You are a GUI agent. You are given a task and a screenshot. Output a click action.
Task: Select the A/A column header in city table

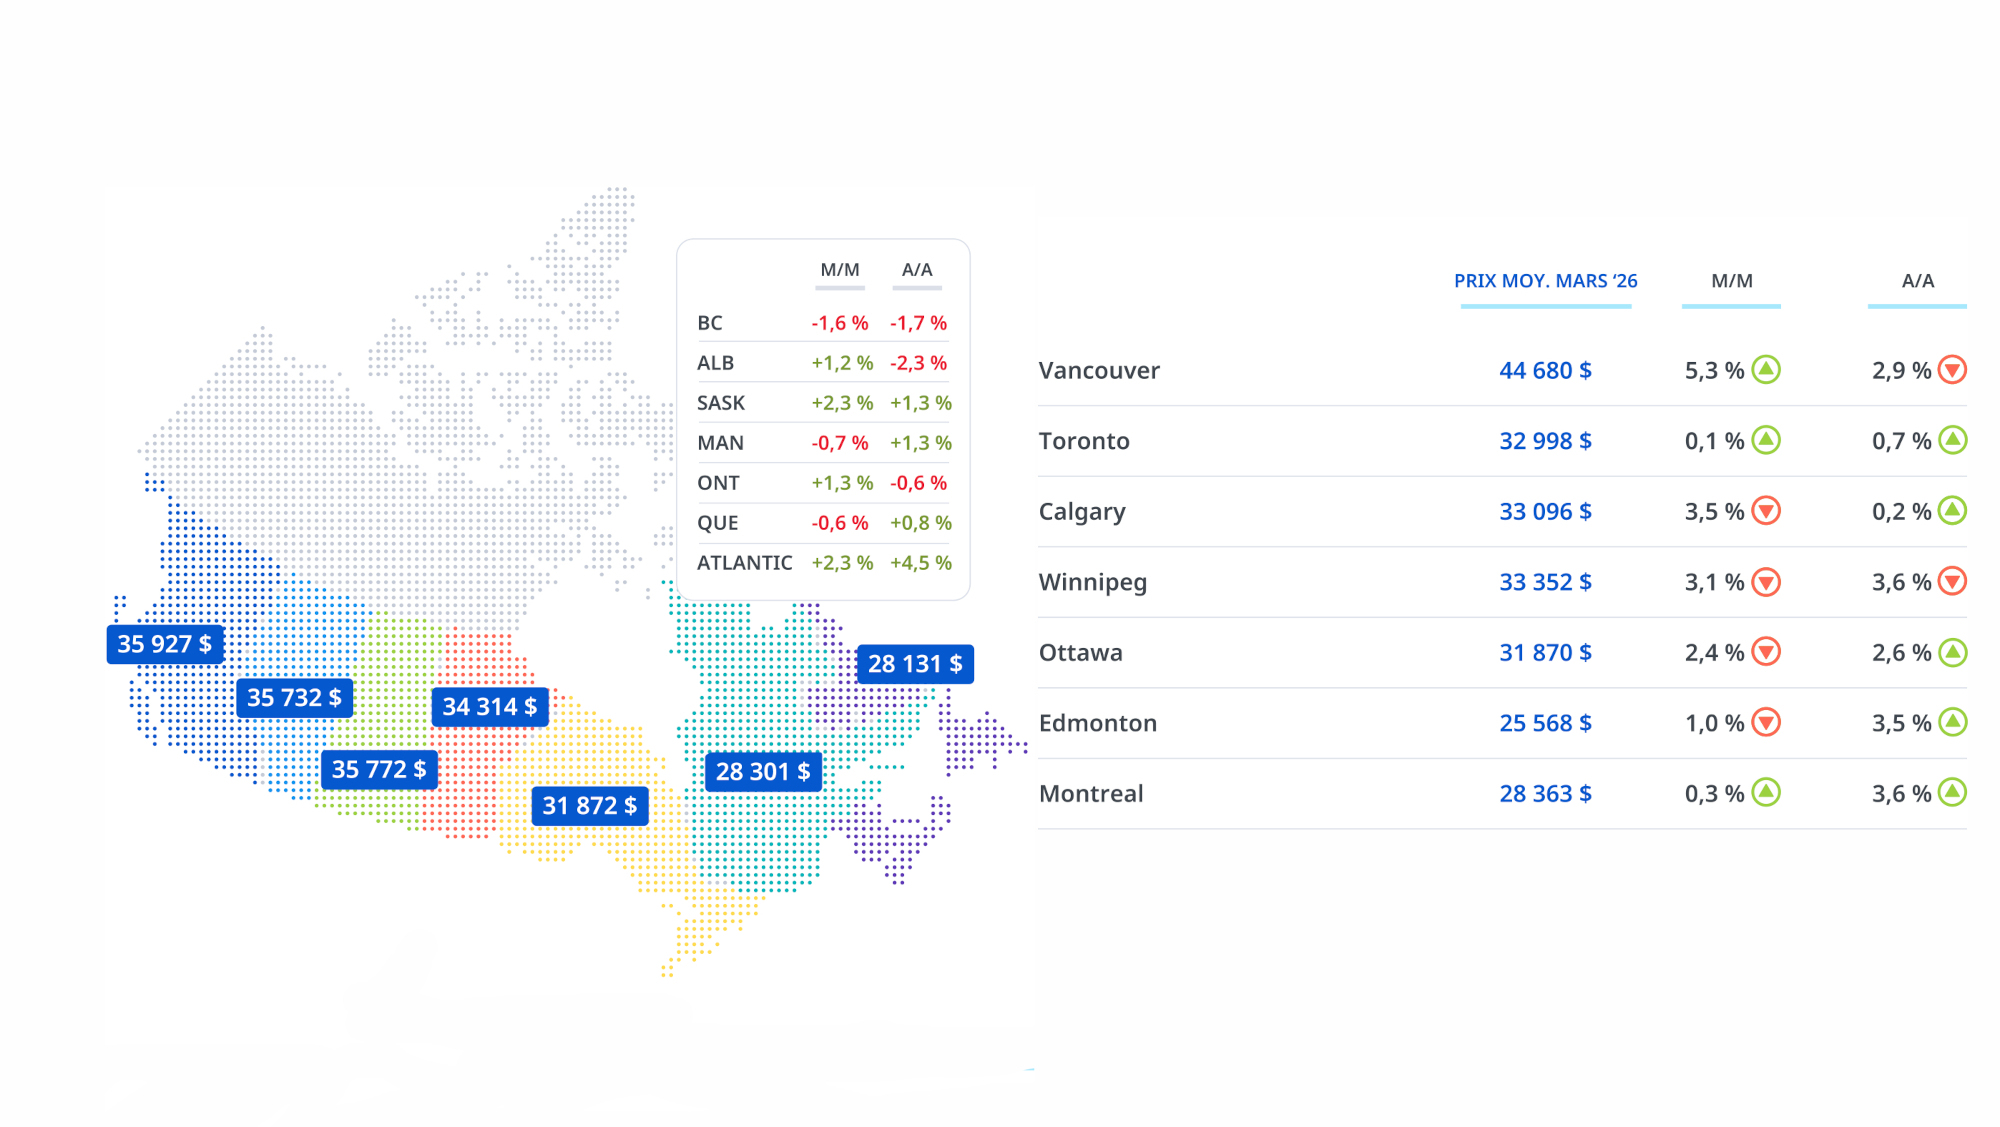[x=1917, y=281]
